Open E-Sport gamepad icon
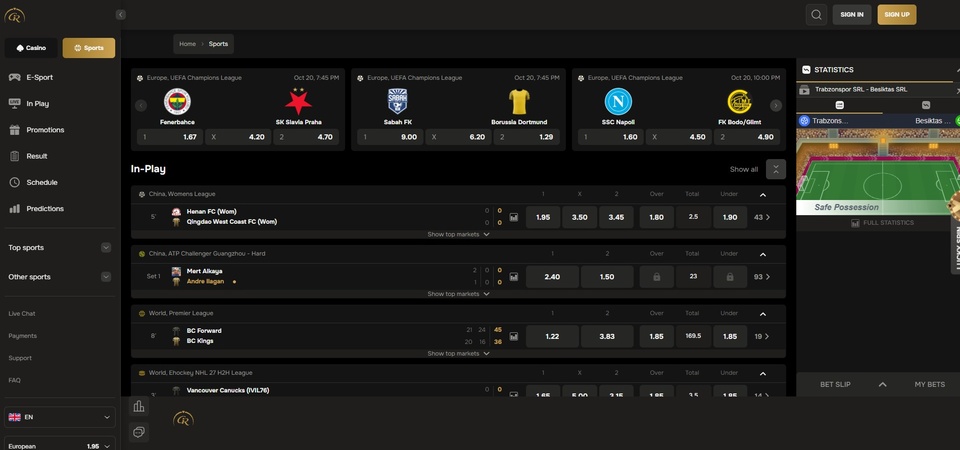The image size is (960, 450). [15, 77]
